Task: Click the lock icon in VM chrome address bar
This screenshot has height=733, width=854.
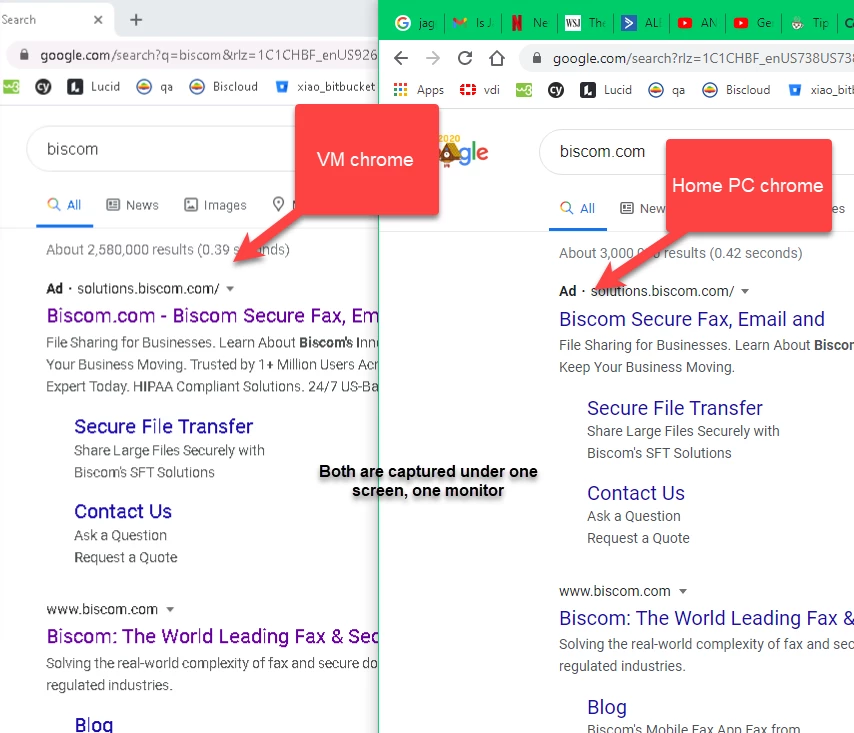Action: (x=24, y=54)
